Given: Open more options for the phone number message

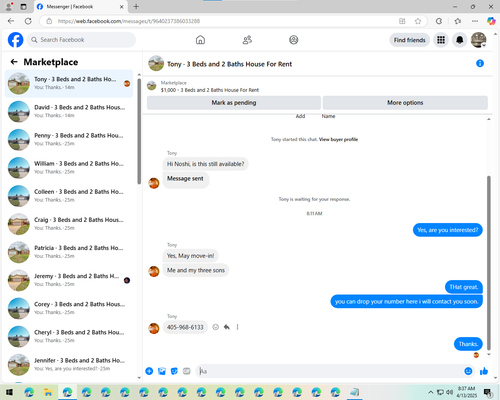Looking at the screenshot, I should pyautogui.click(x=237, y=327).
